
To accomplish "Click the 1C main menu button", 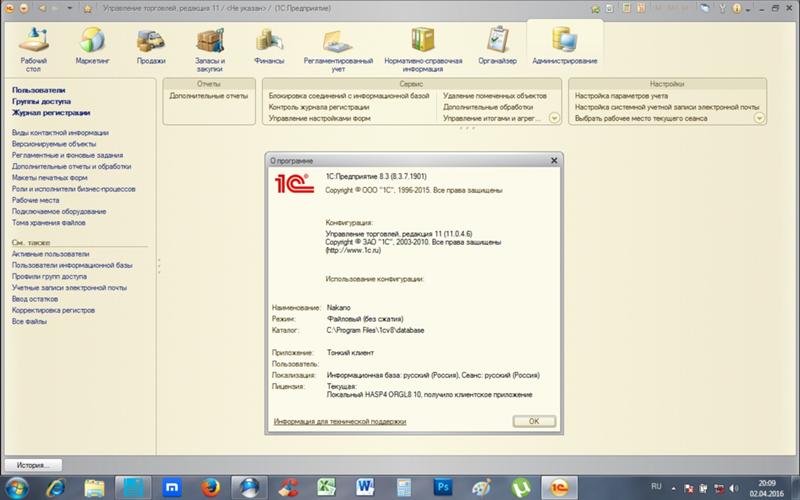I will tap(9, 8).
